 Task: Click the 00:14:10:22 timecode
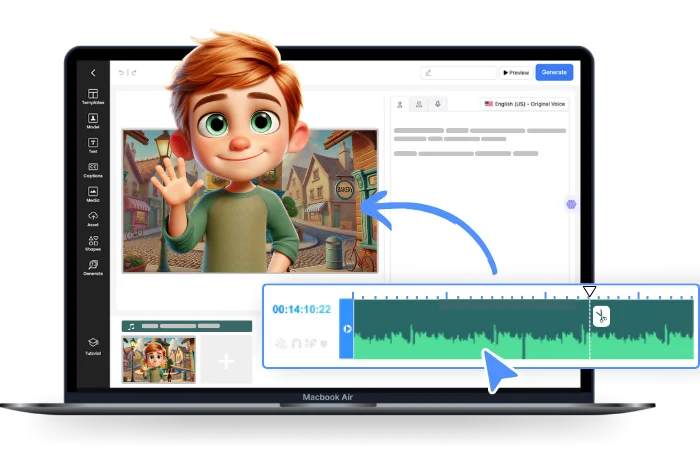click(301, 309)
